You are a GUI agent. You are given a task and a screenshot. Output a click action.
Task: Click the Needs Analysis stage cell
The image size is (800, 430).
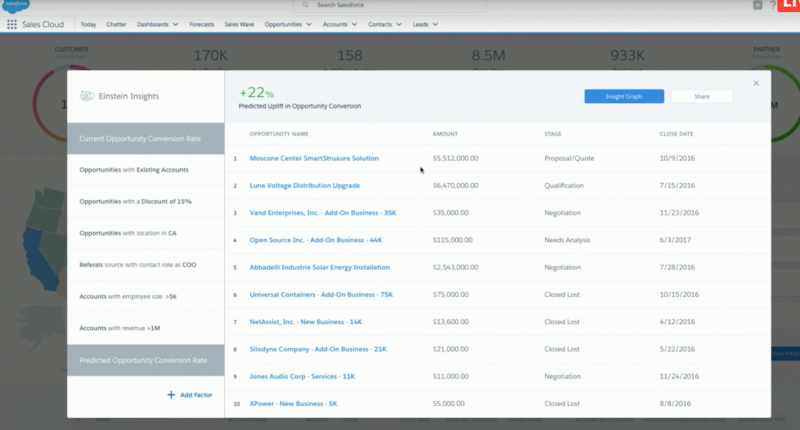(567, 240)
